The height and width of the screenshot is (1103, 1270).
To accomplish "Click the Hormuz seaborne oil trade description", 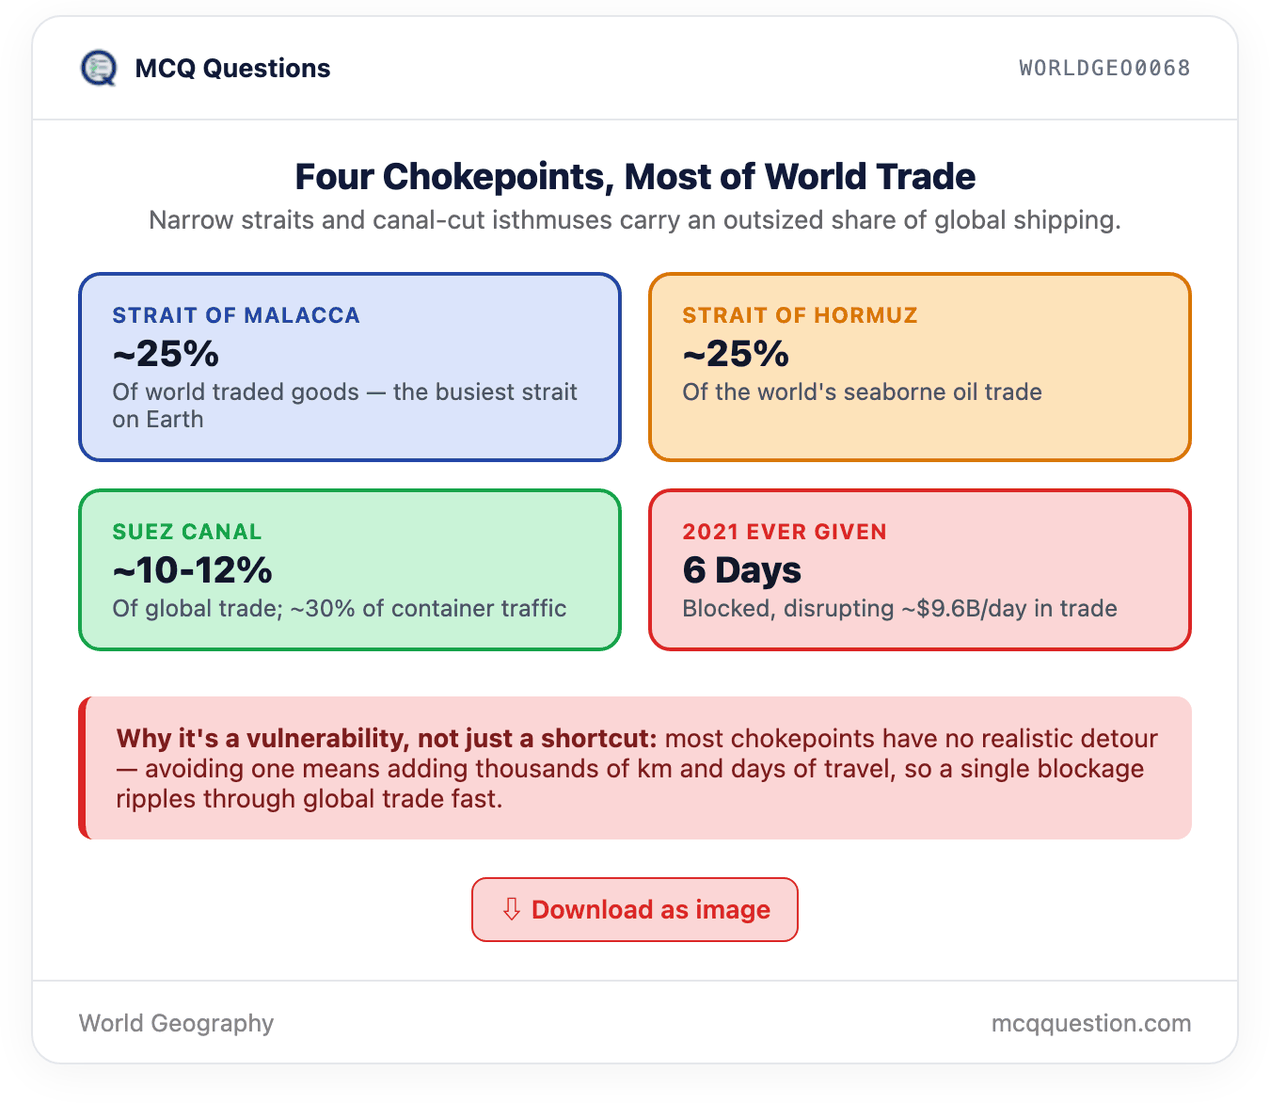I will [862, 392].
